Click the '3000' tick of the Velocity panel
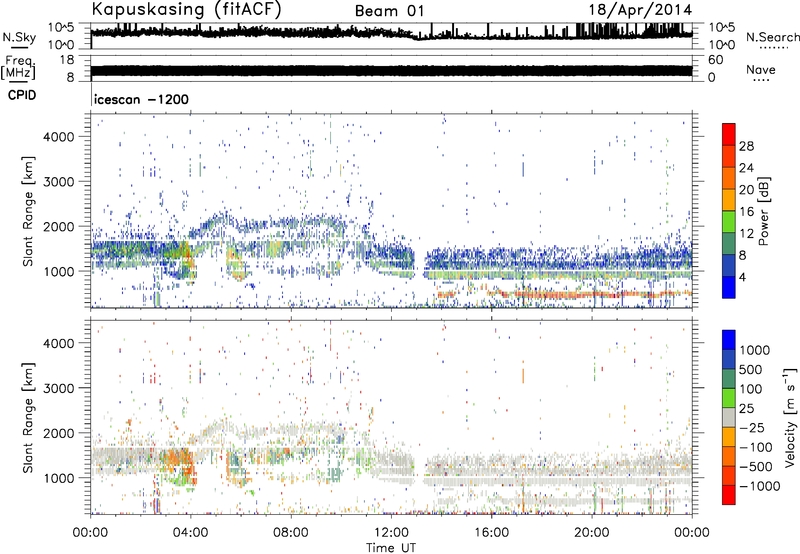Screen dimensions: 800x554 (x=58, y=388)
